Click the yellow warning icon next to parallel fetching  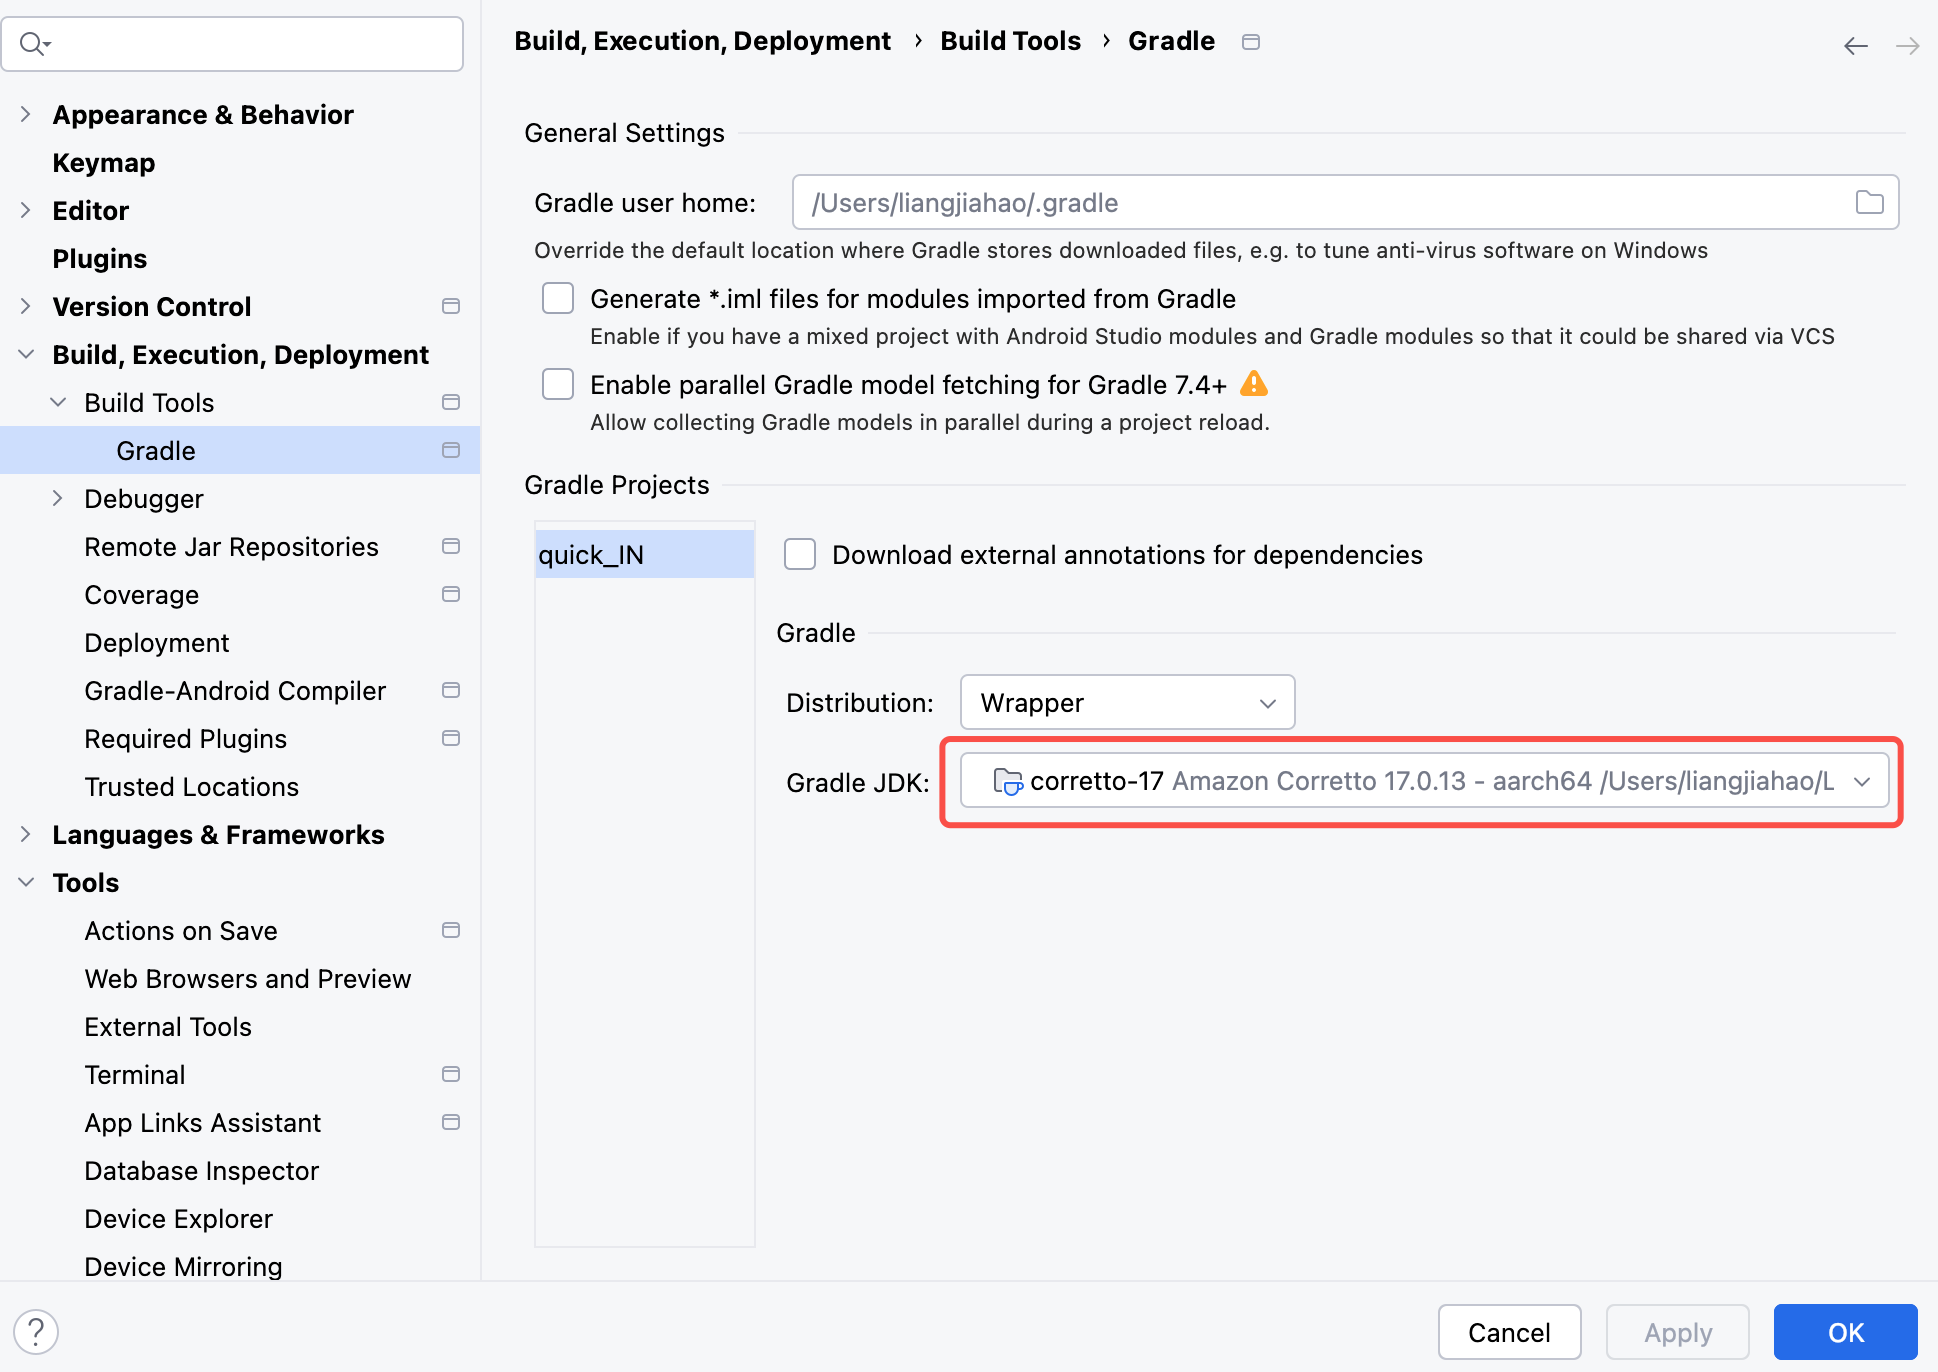pyautogui.click(x=1253, y=384)
